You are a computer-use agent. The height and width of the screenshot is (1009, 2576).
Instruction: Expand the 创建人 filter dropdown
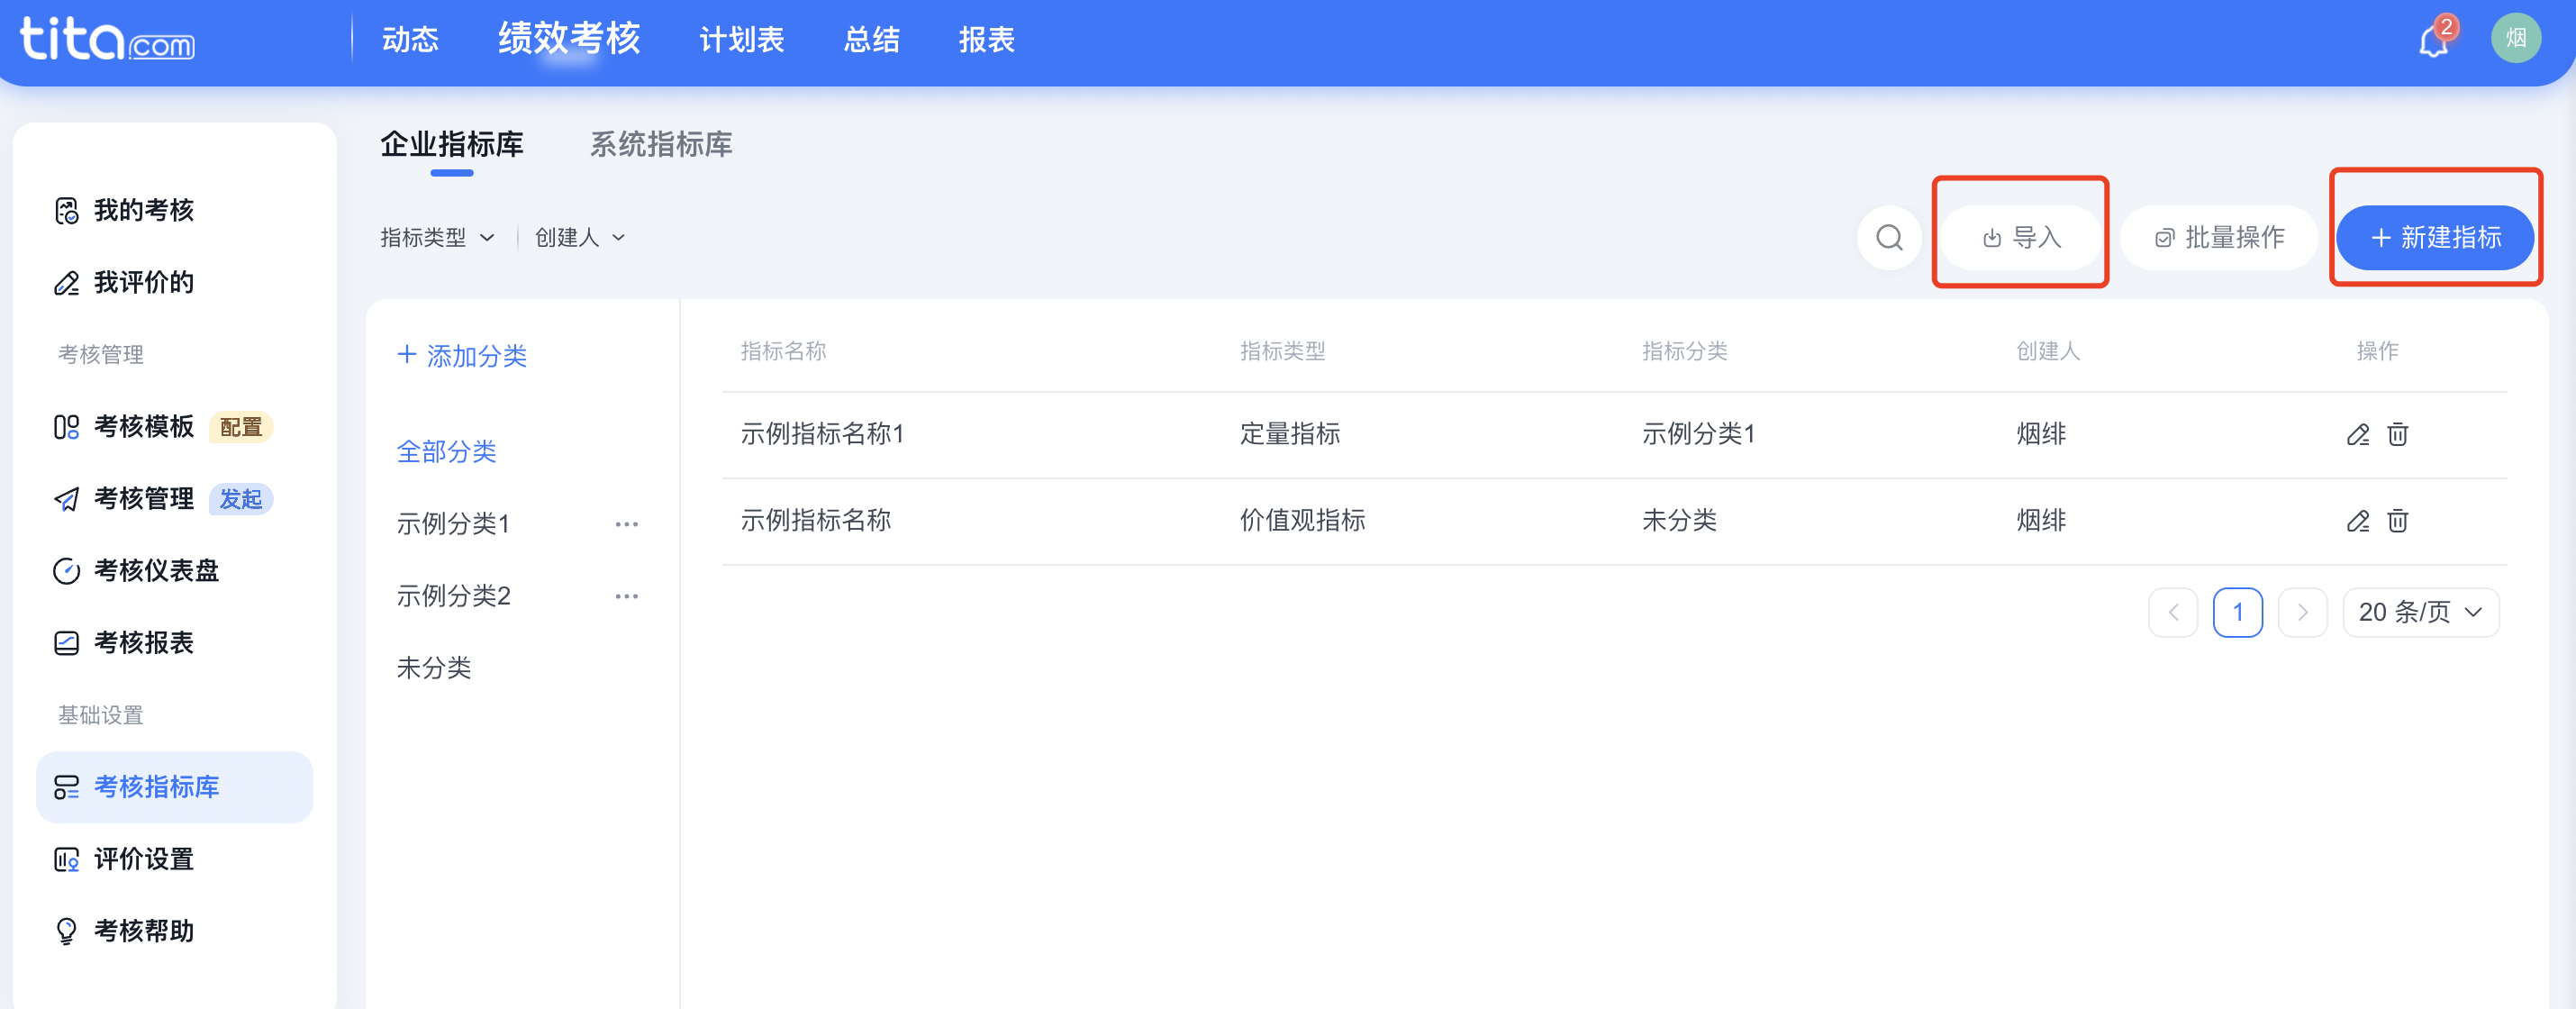[x=580, y=238]
